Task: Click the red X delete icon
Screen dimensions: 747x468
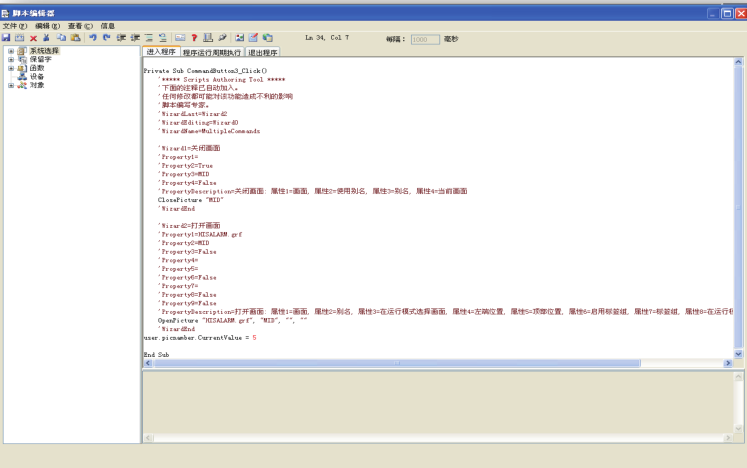Action: pyautogui.click(x=33, y=38)
